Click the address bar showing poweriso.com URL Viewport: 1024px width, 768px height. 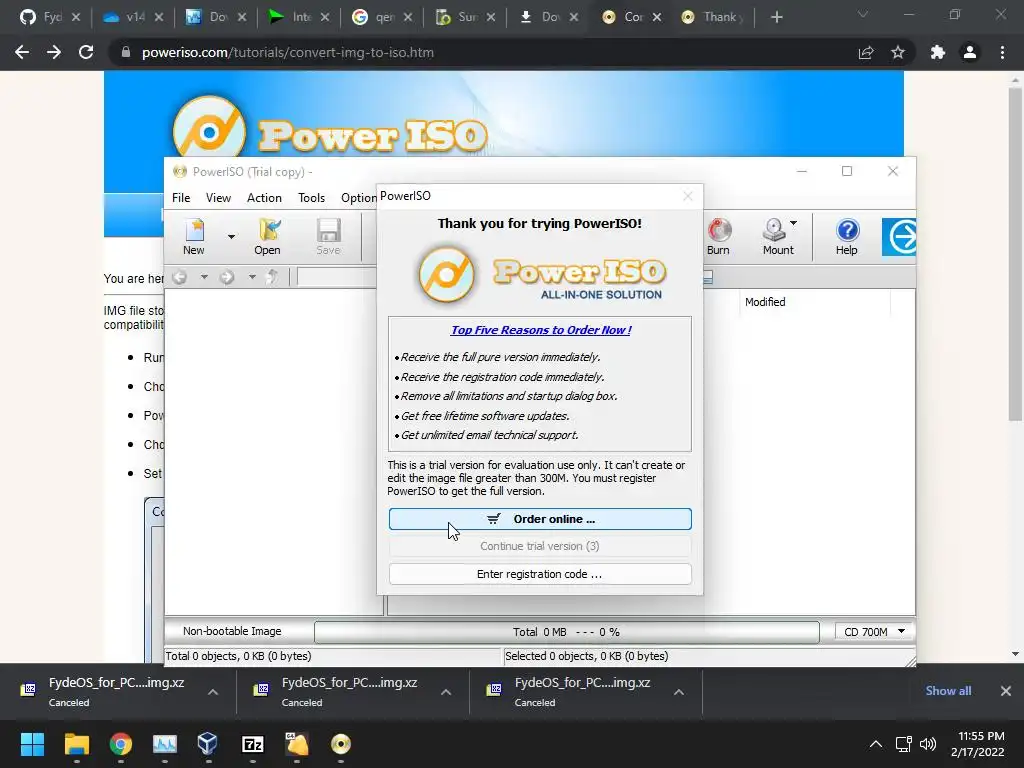pyautogui.click(x=483, y=52)
